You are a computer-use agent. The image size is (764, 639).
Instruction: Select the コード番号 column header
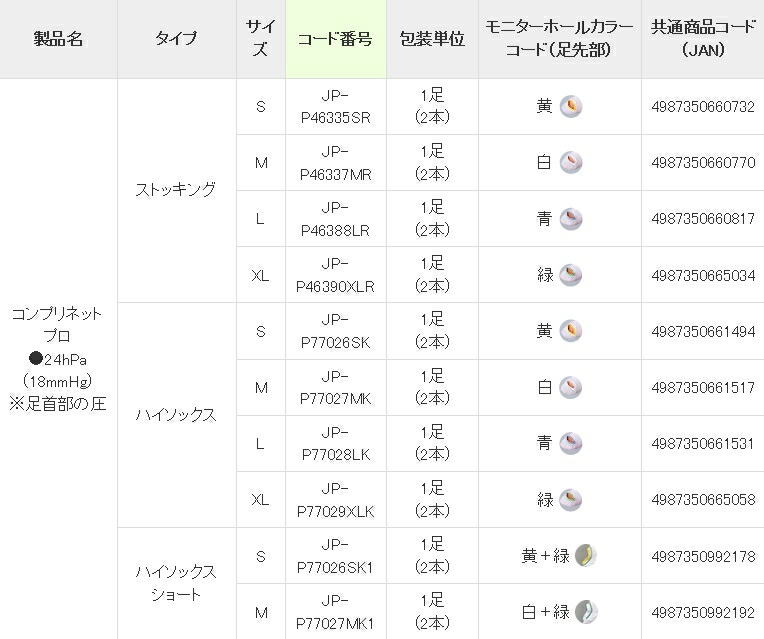tap(335, 39)
